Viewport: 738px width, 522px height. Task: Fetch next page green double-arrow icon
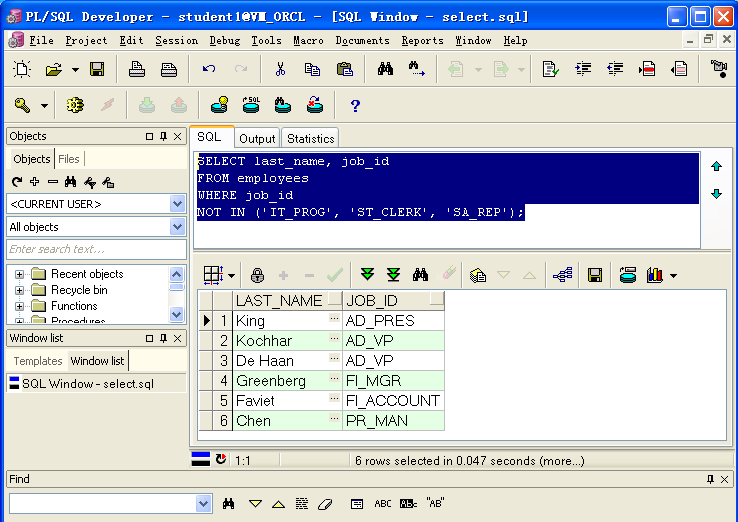[367, 274]
